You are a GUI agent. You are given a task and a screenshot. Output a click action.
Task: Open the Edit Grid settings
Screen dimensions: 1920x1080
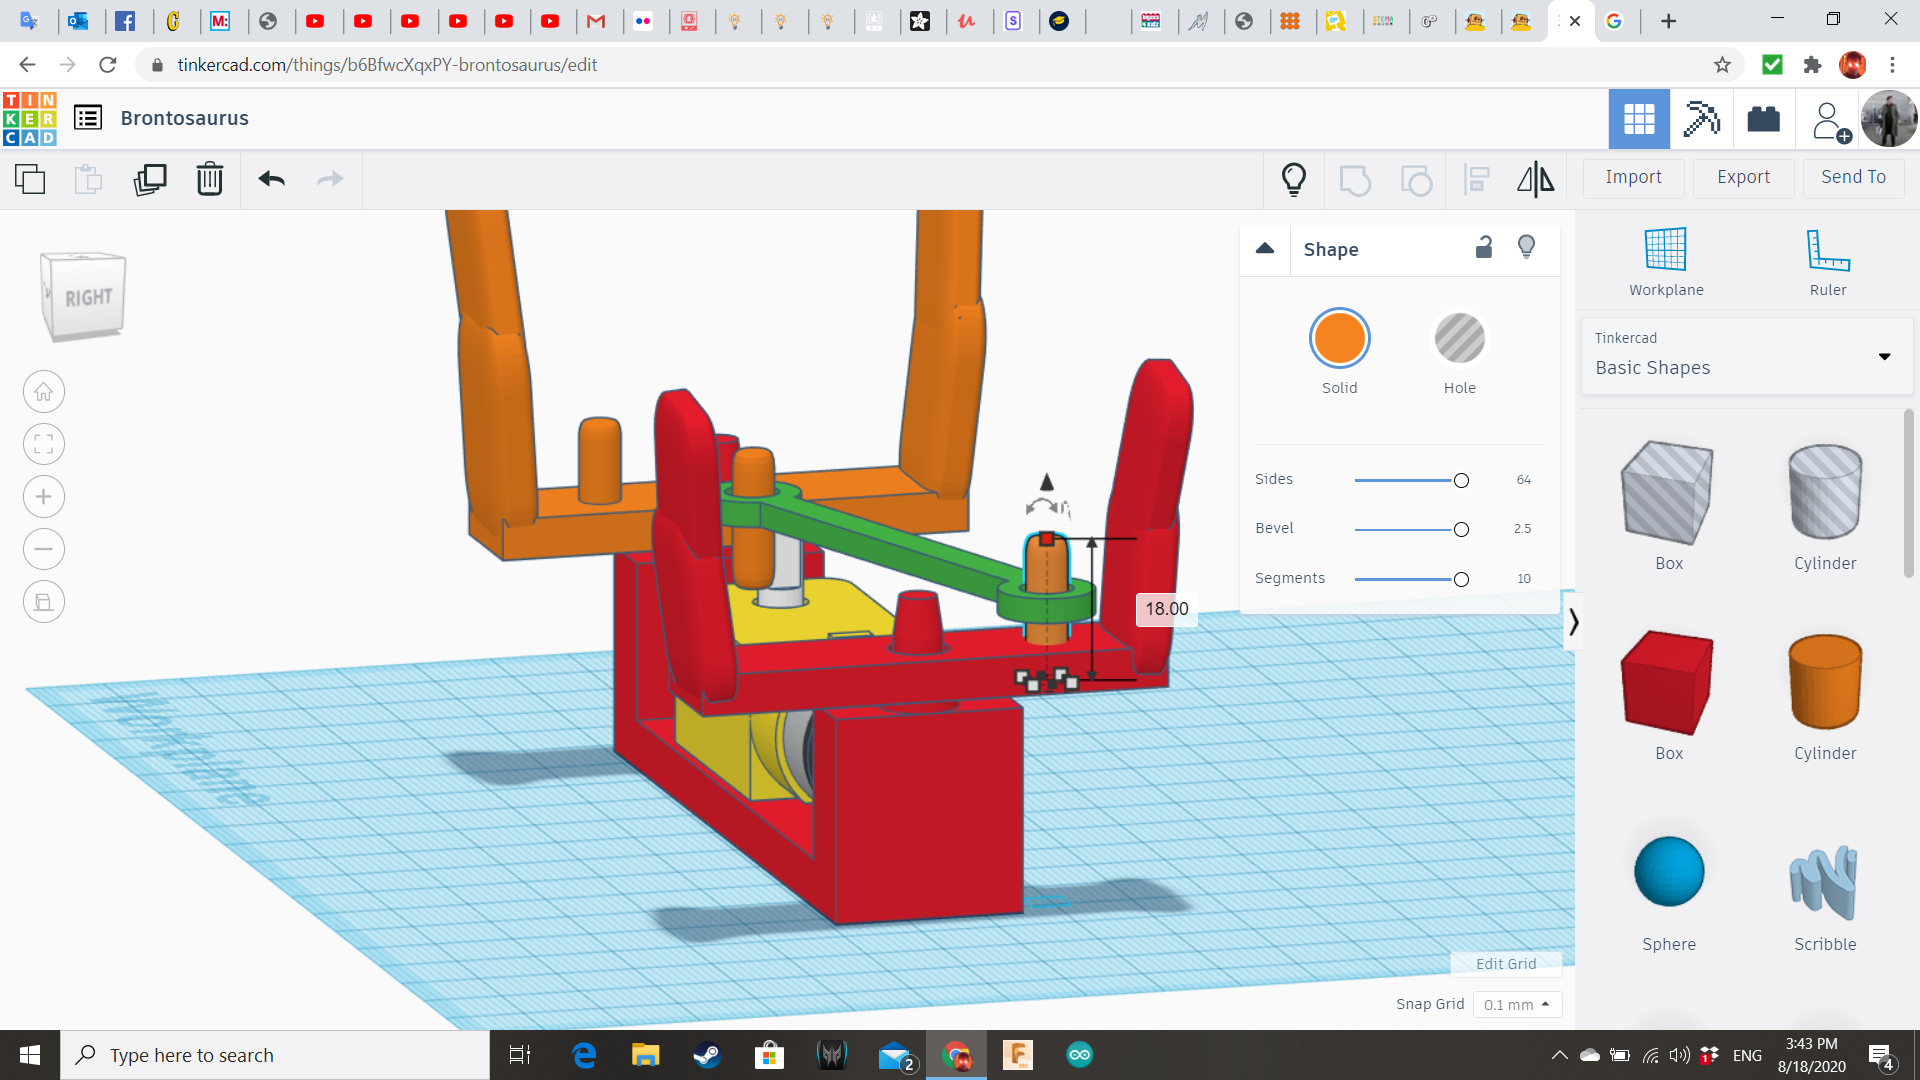coord(1505,963)
